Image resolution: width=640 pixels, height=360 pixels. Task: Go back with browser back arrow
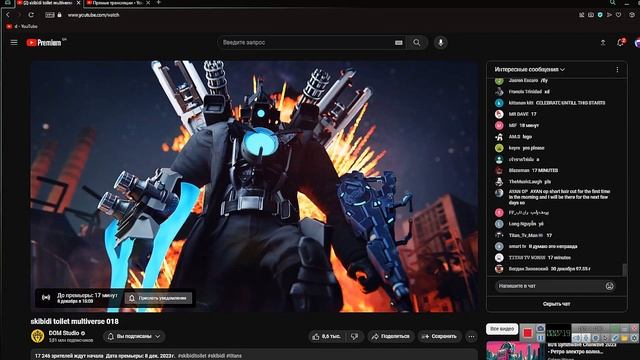point(8,15)
